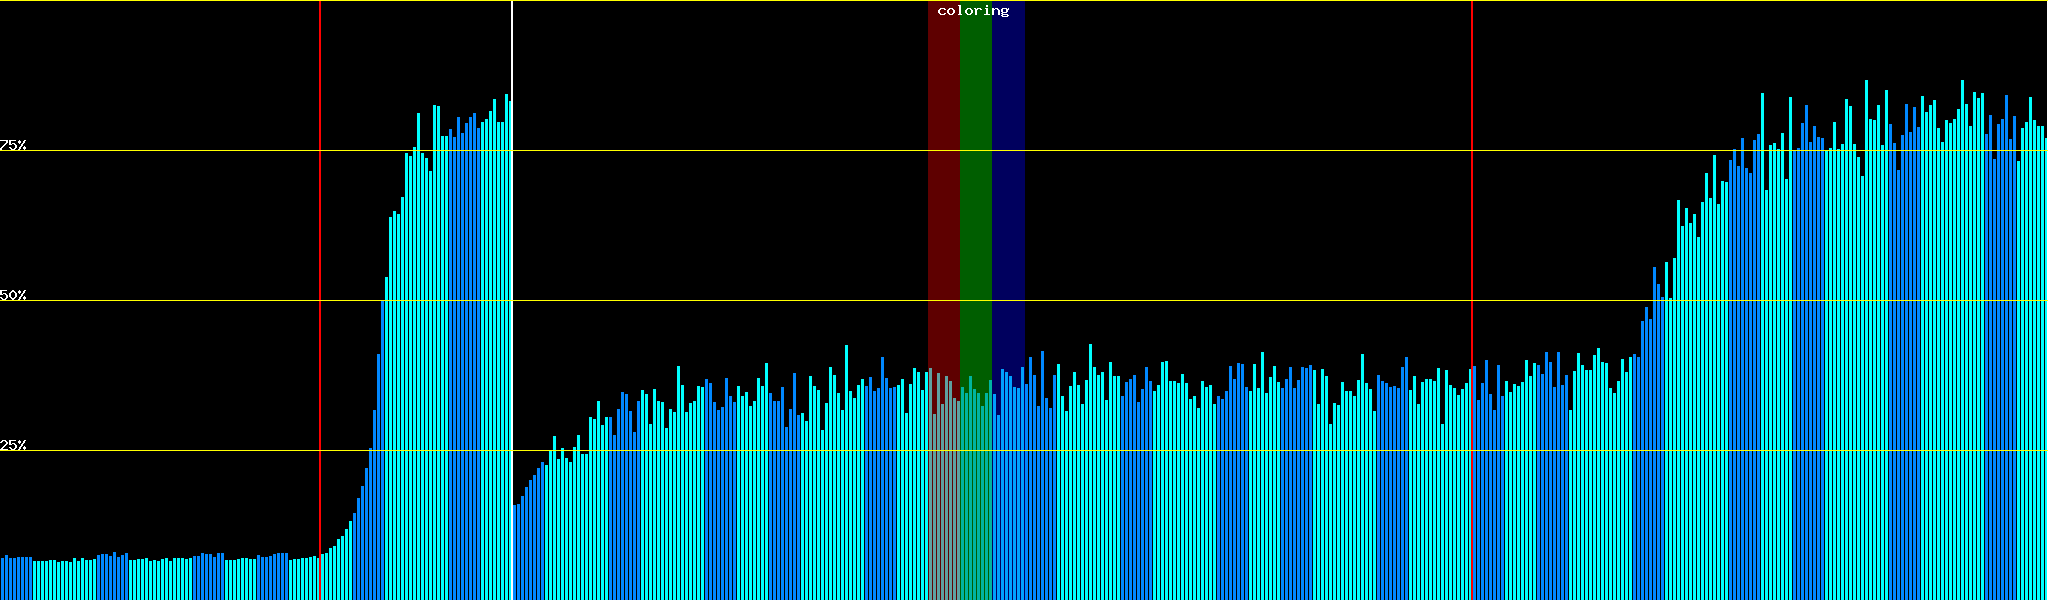
Task: Click gray-tinted bars beneath the red coloring band
Action: coord(943,500)
